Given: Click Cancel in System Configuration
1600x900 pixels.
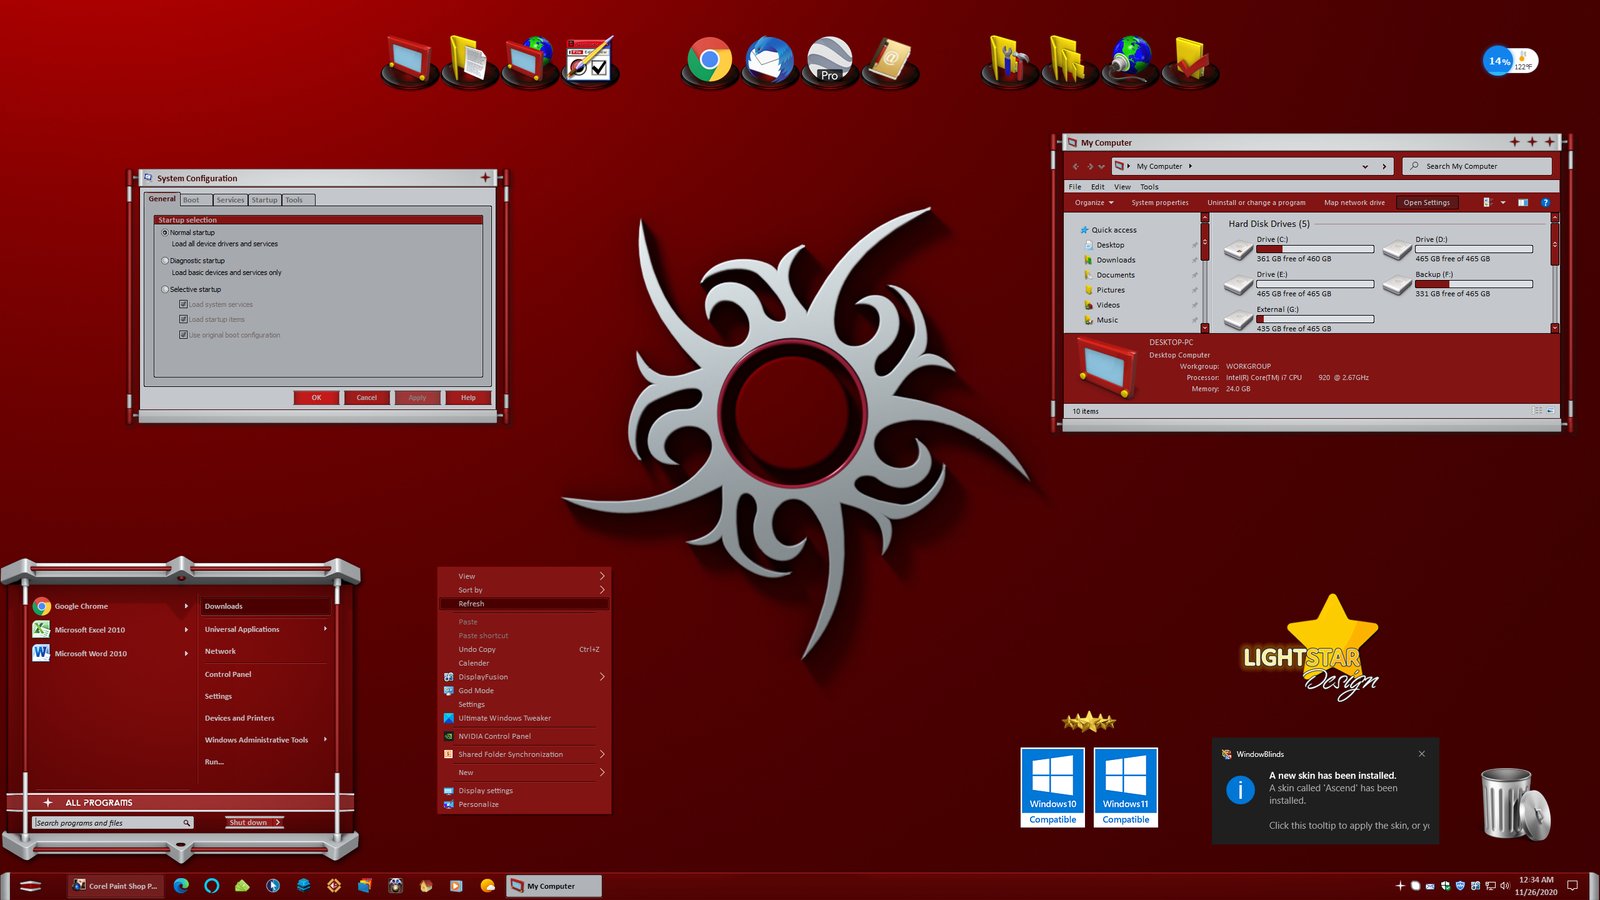Looking at the screenshot, I should pyautogui.click(x=367, y=397).
